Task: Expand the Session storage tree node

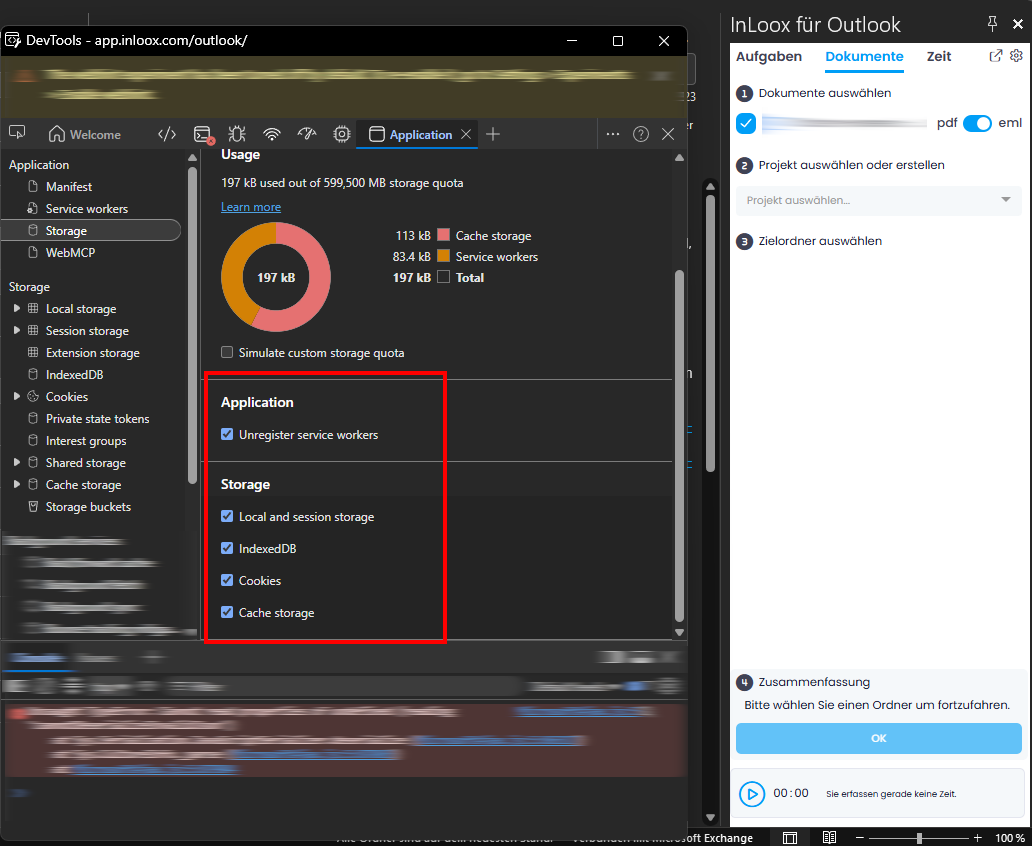Action: coord(16,330)
